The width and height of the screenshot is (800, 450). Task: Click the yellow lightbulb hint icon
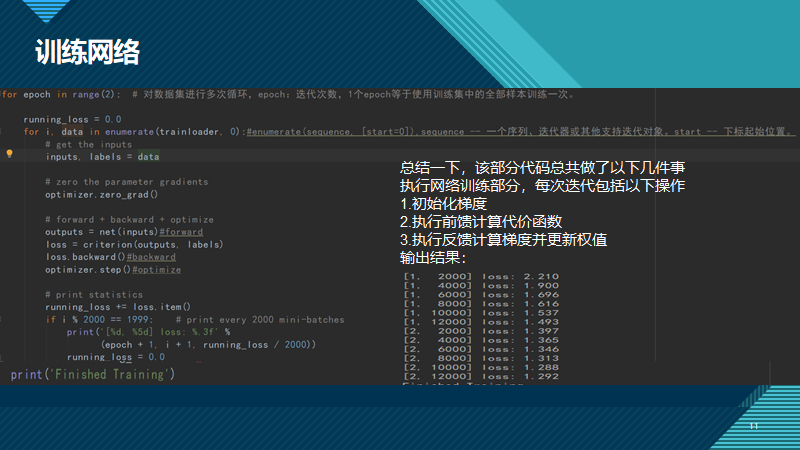pos(9,153)
